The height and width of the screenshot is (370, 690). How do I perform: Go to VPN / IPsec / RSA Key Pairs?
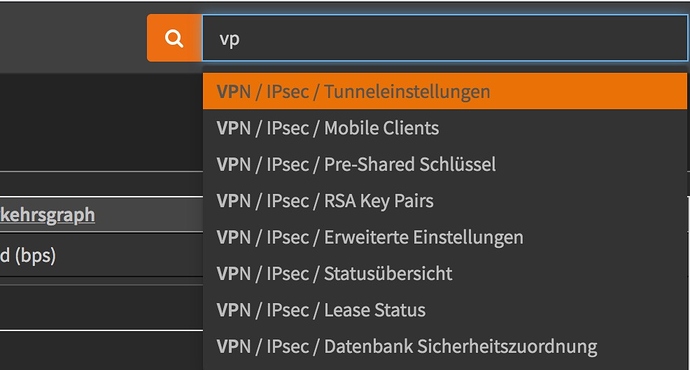tap(444, 201)
